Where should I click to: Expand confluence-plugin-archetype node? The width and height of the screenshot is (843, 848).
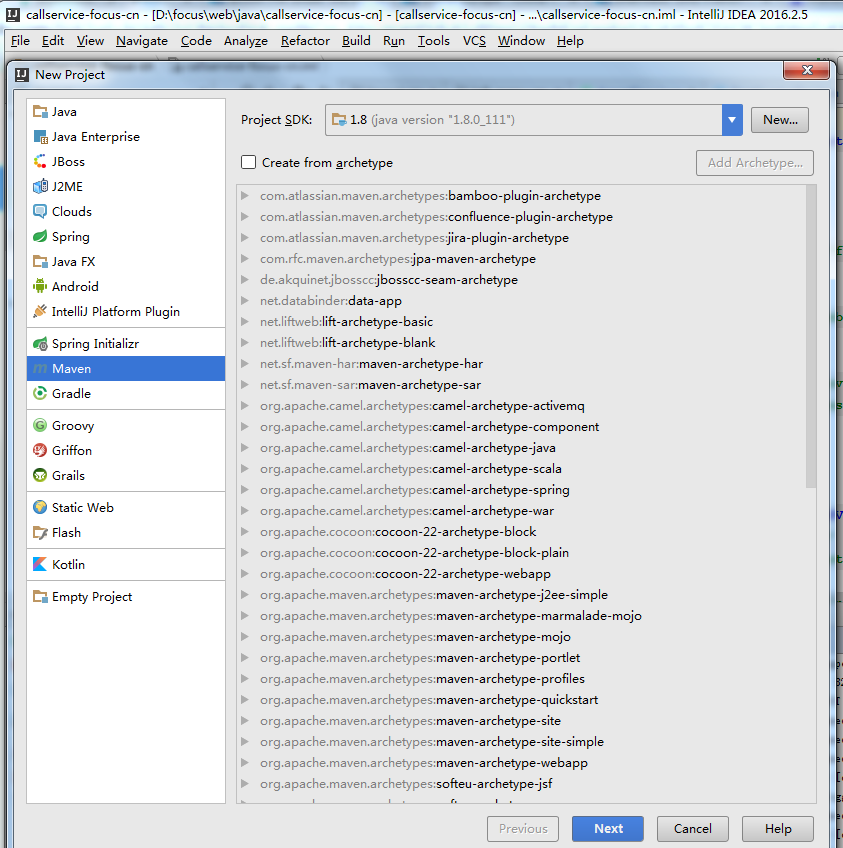pos(245,217)
